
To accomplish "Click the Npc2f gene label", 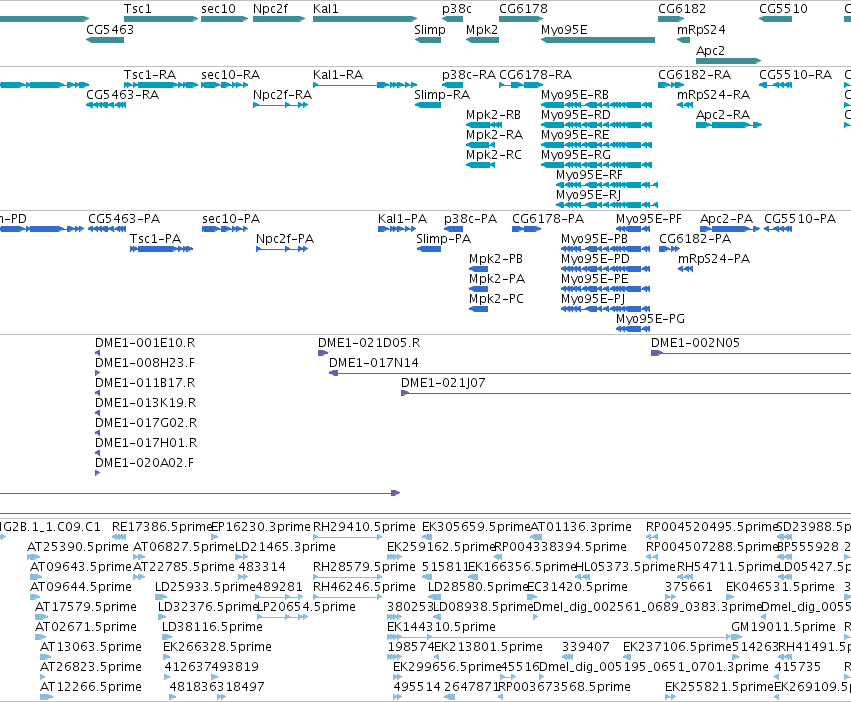I will [x=270, y=9].
